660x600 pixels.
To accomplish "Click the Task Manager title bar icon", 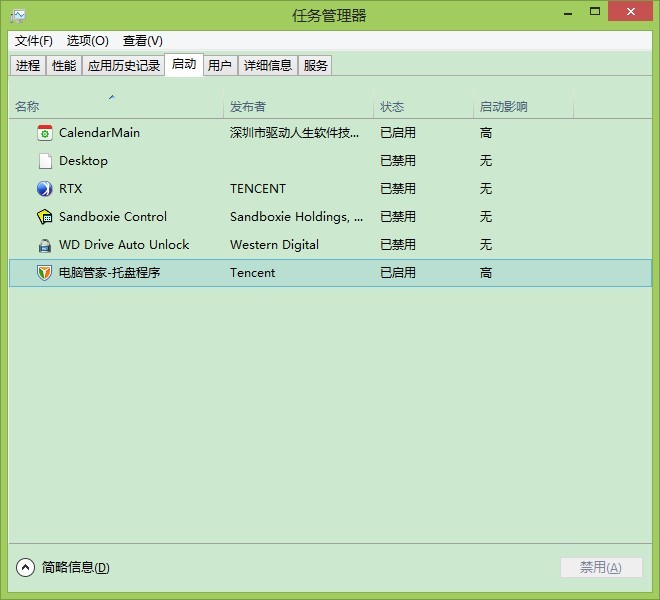I will (x=17, y=15).
